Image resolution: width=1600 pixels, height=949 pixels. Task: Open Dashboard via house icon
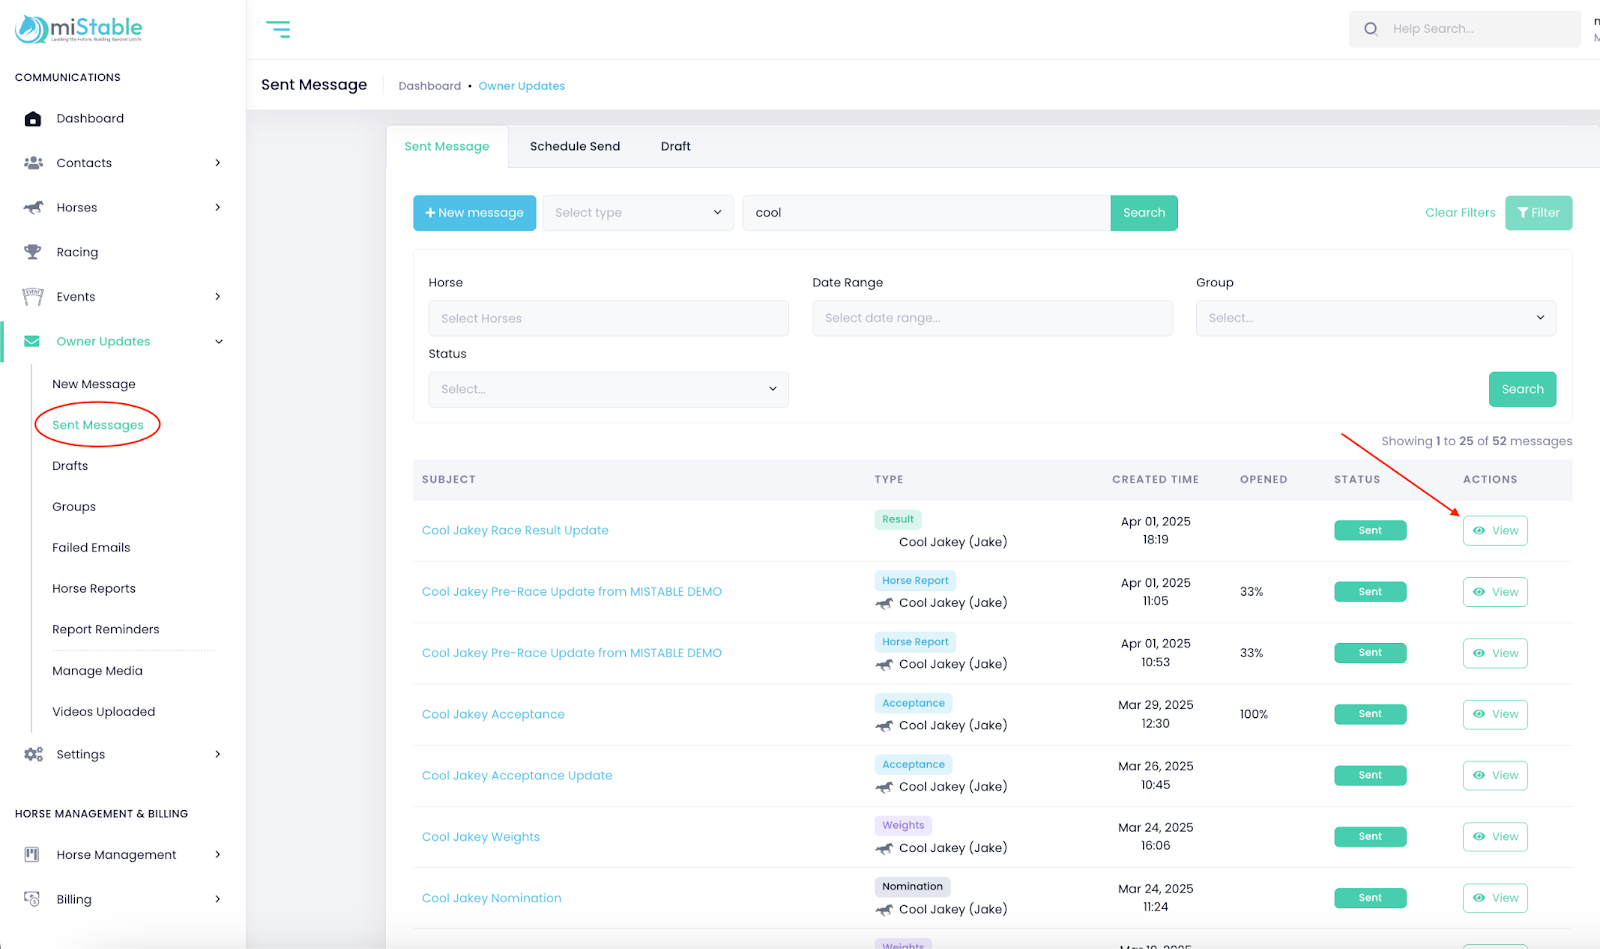(33, 119)
